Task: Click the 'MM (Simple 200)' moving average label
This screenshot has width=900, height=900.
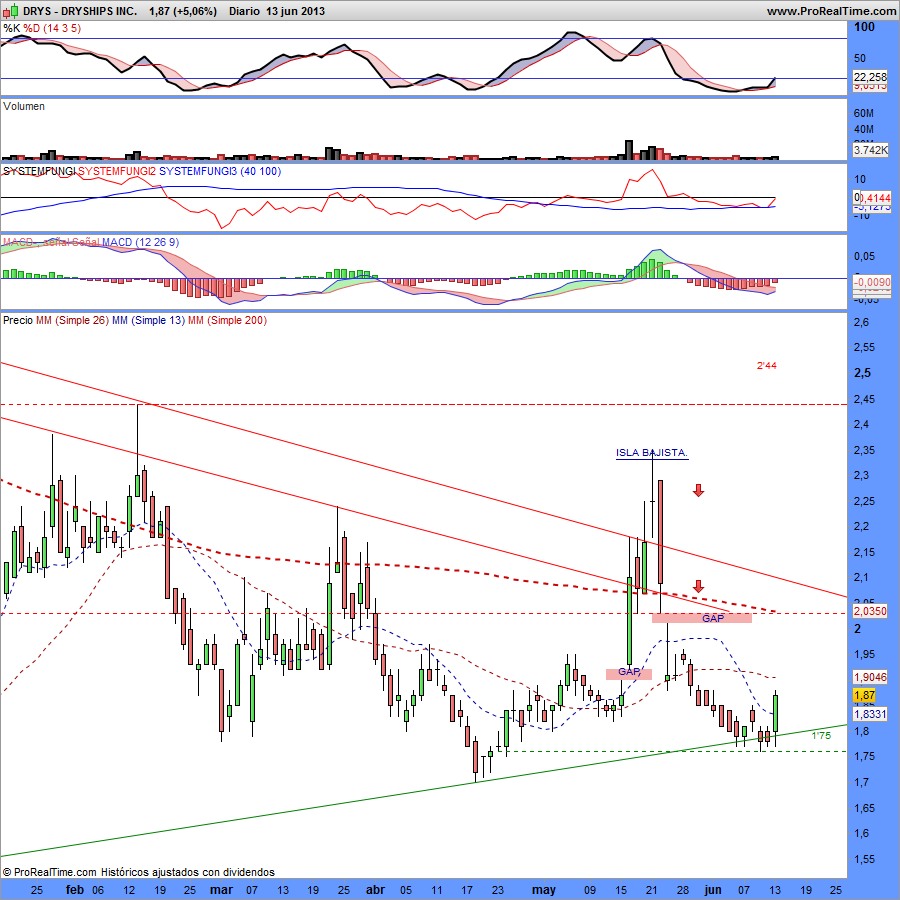Action: (227, 320)
